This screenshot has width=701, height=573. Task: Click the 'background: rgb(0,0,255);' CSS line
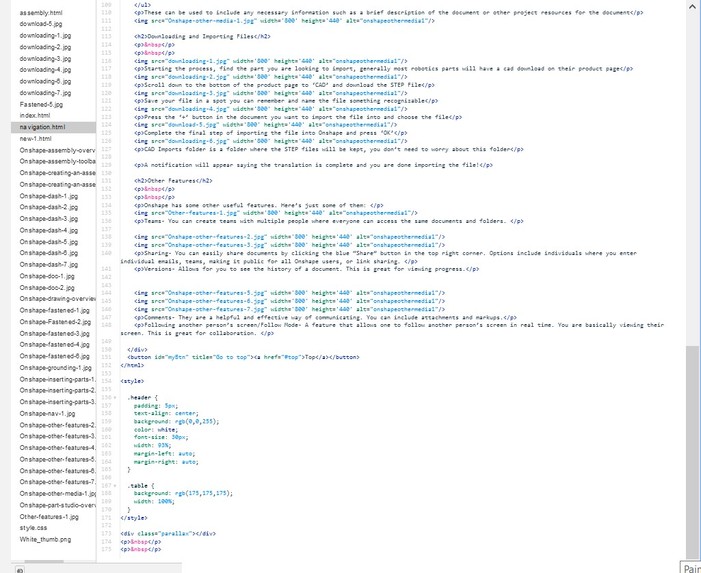tap(177, 421)
